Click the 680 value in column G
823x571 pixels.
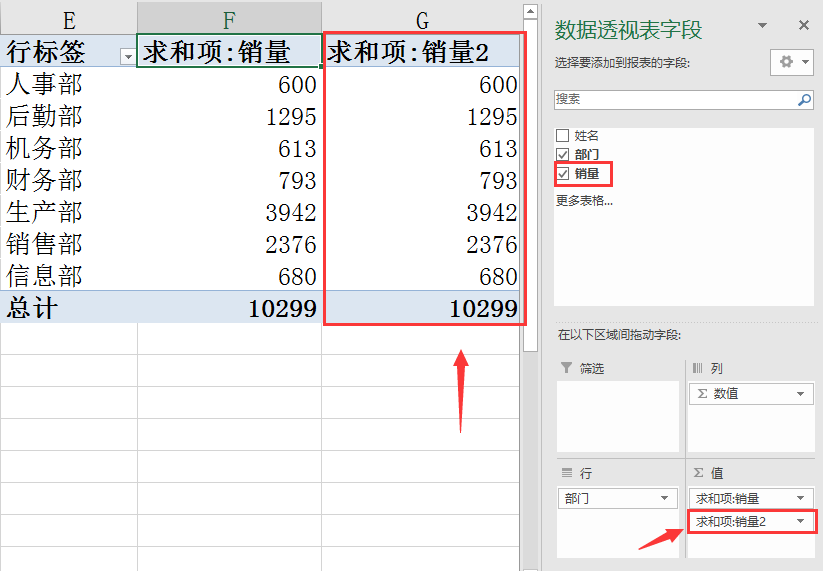coord(498,277)
